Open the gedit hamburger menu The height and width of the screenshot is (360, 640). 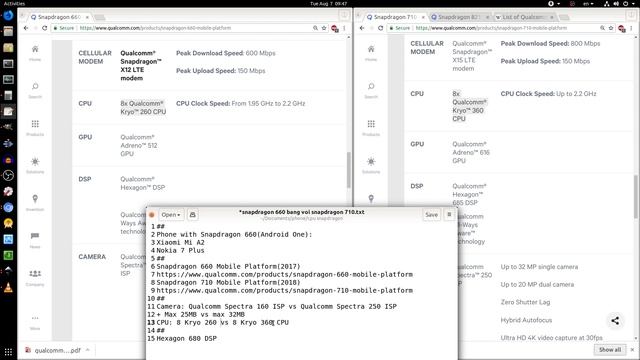(x=449, y=215)
